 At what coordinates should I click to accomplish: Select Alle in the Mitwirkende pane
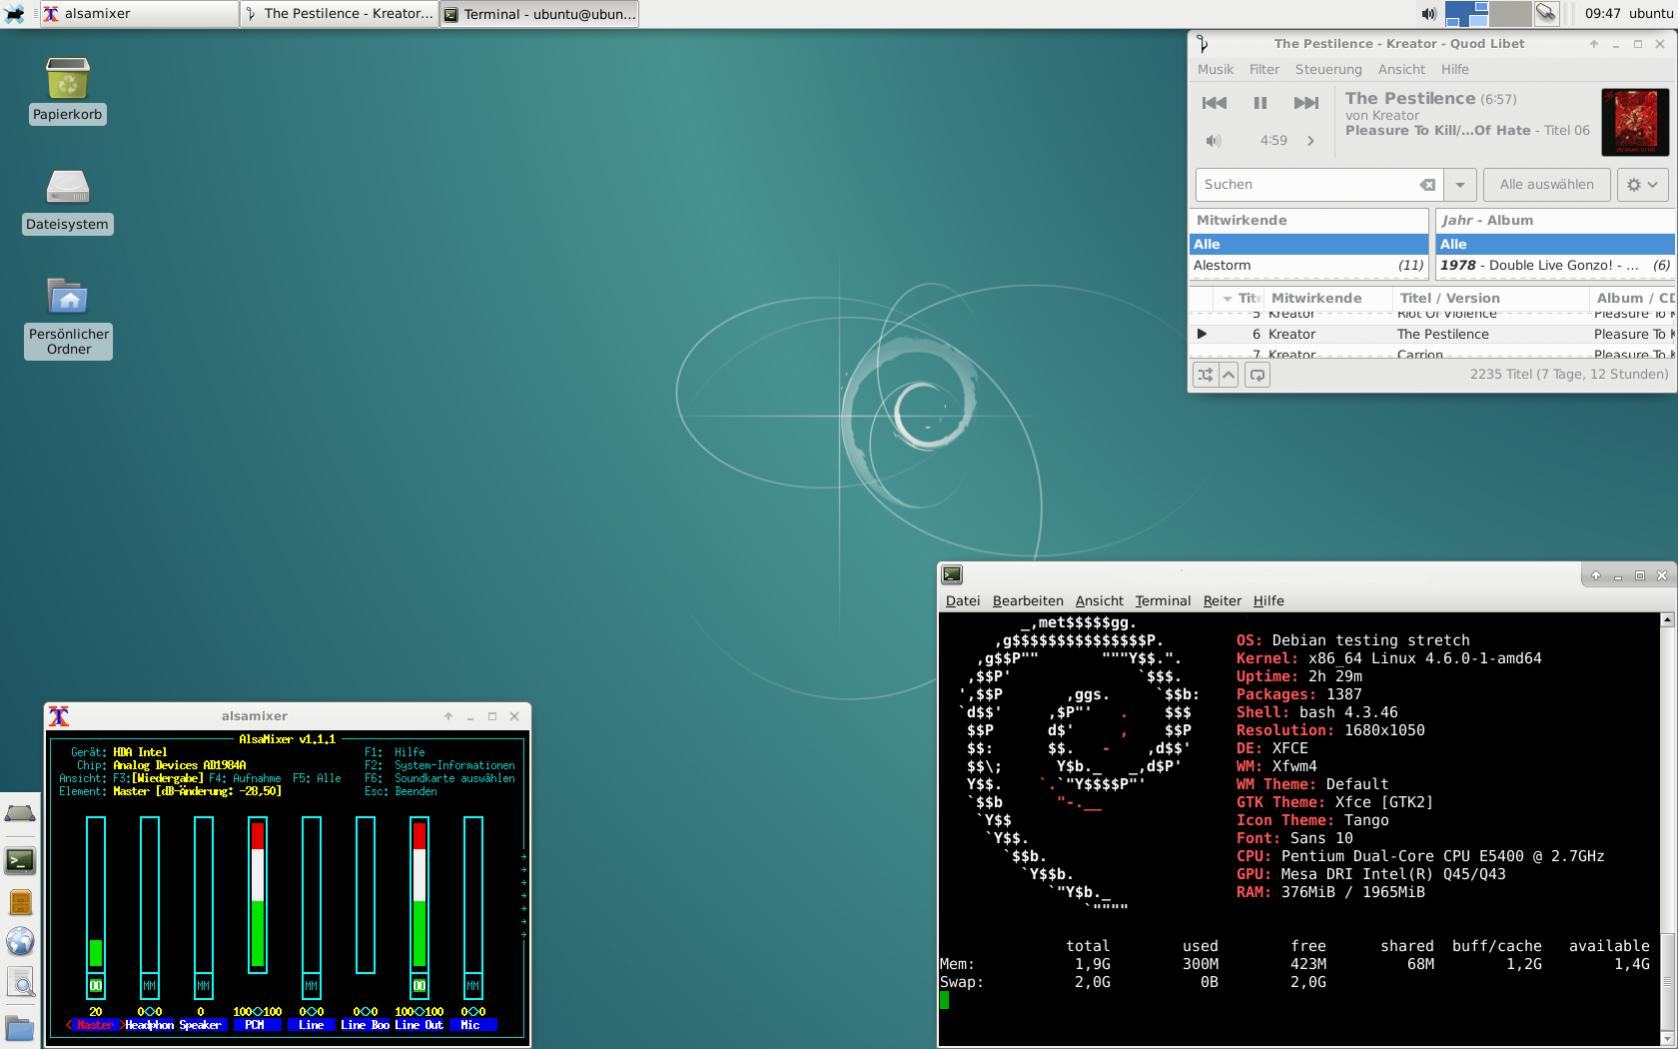pos(1308,244)
